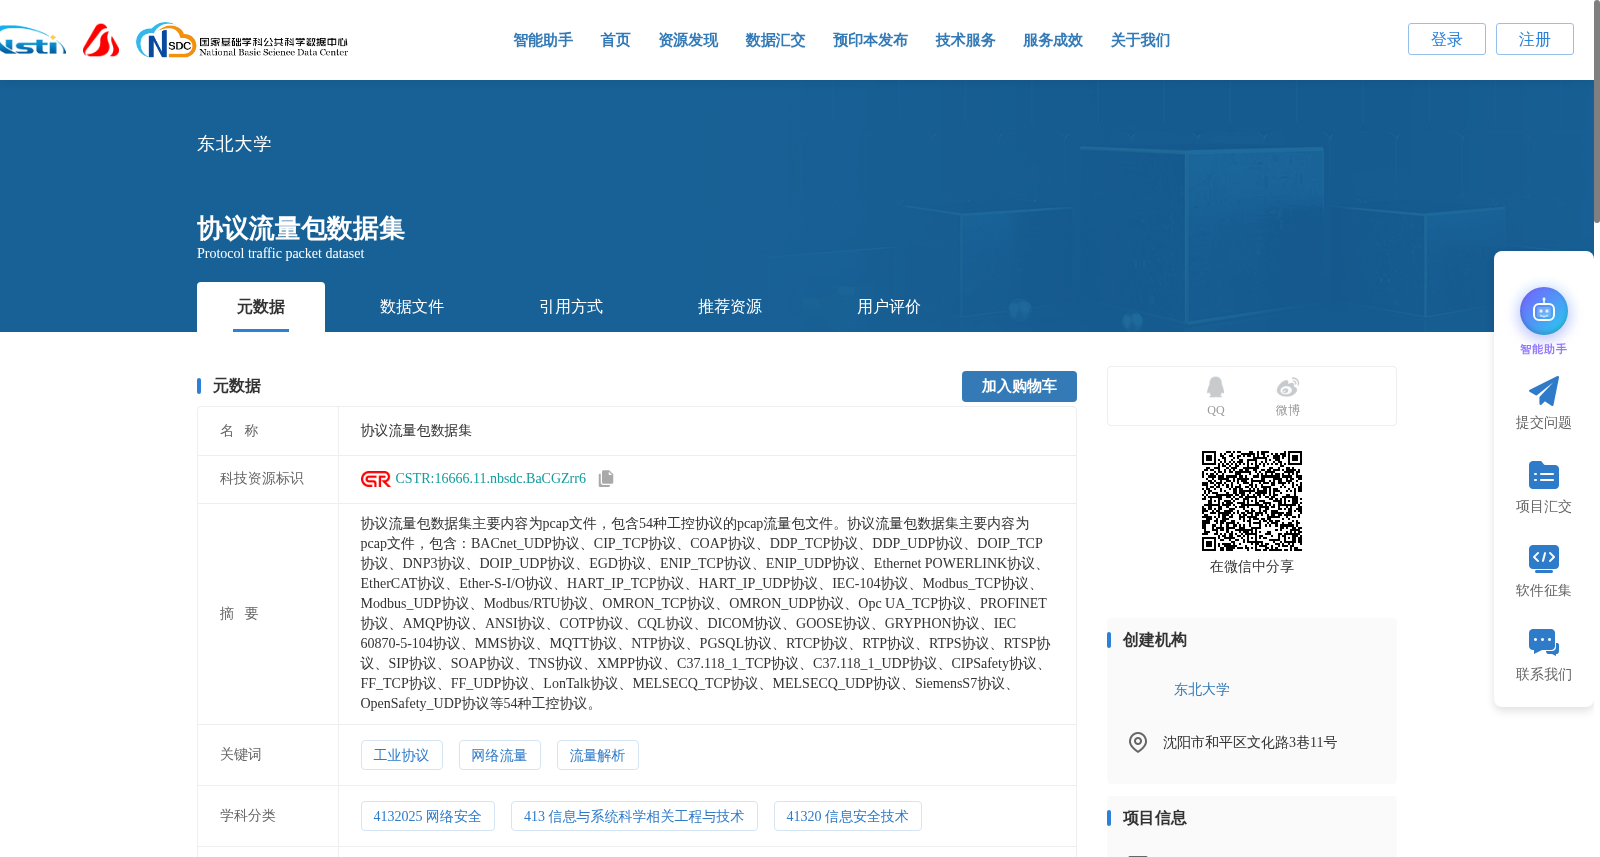1600x857 pixels.
Task: Open 智能助手 in the top navigation
Action: [x=543, y=40]
